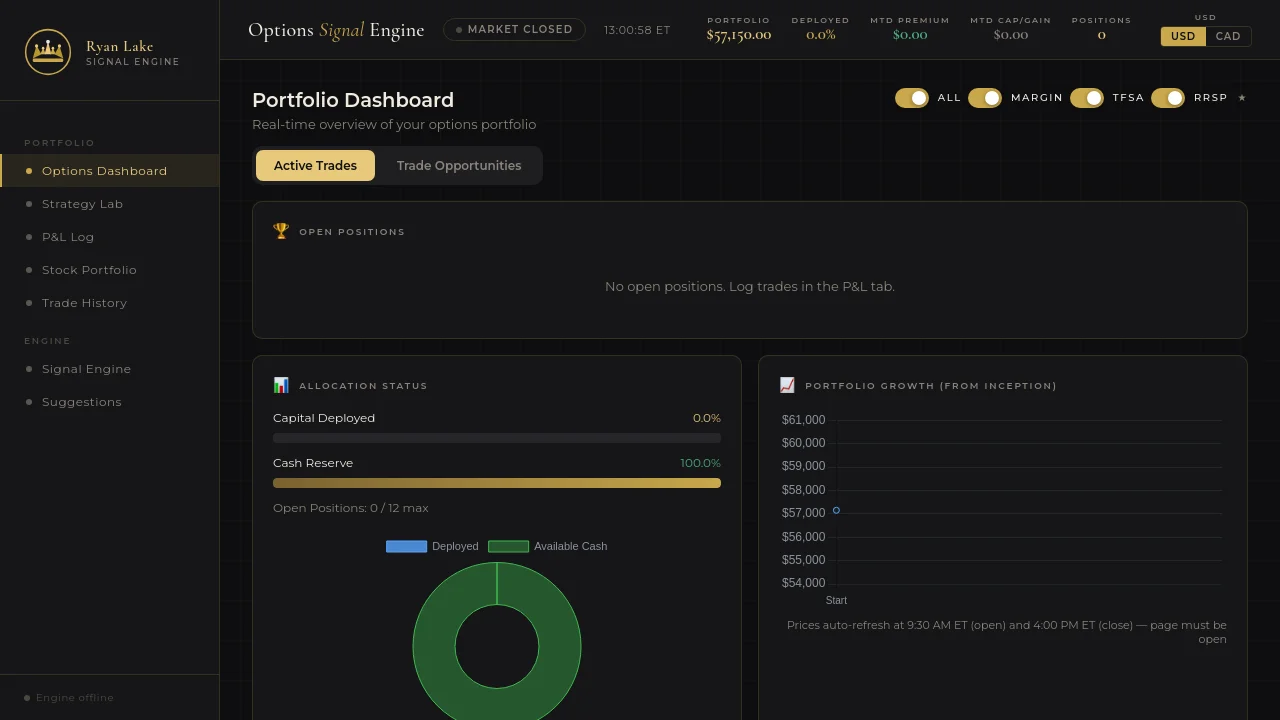Open Strategy Lab in the sidebar
The image size is (1280, 720).
tap(82, 204)
